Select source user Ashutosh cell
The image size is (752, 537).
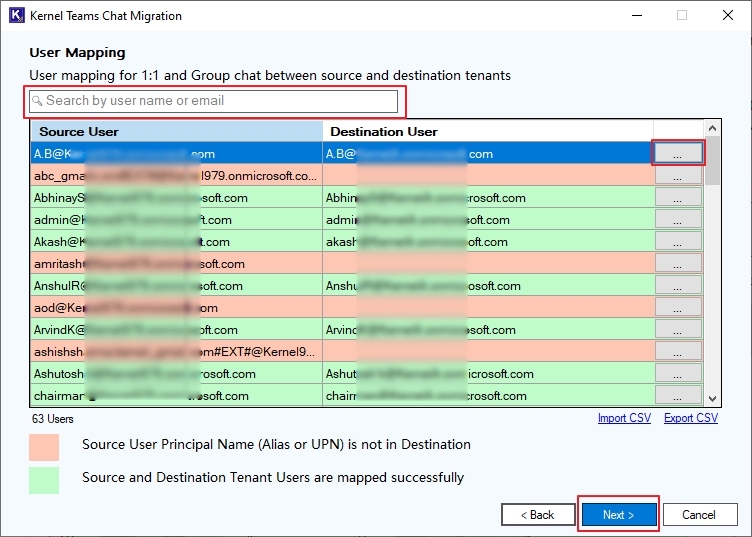(x=176, y=374)
